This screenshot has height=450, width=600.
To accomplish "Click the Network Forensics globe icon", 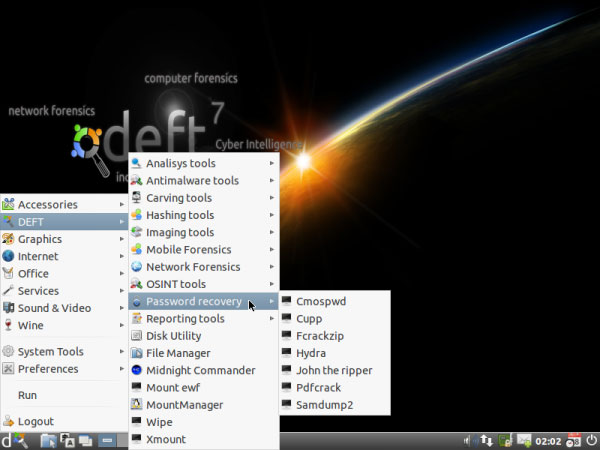I will (x=137, y=266).
